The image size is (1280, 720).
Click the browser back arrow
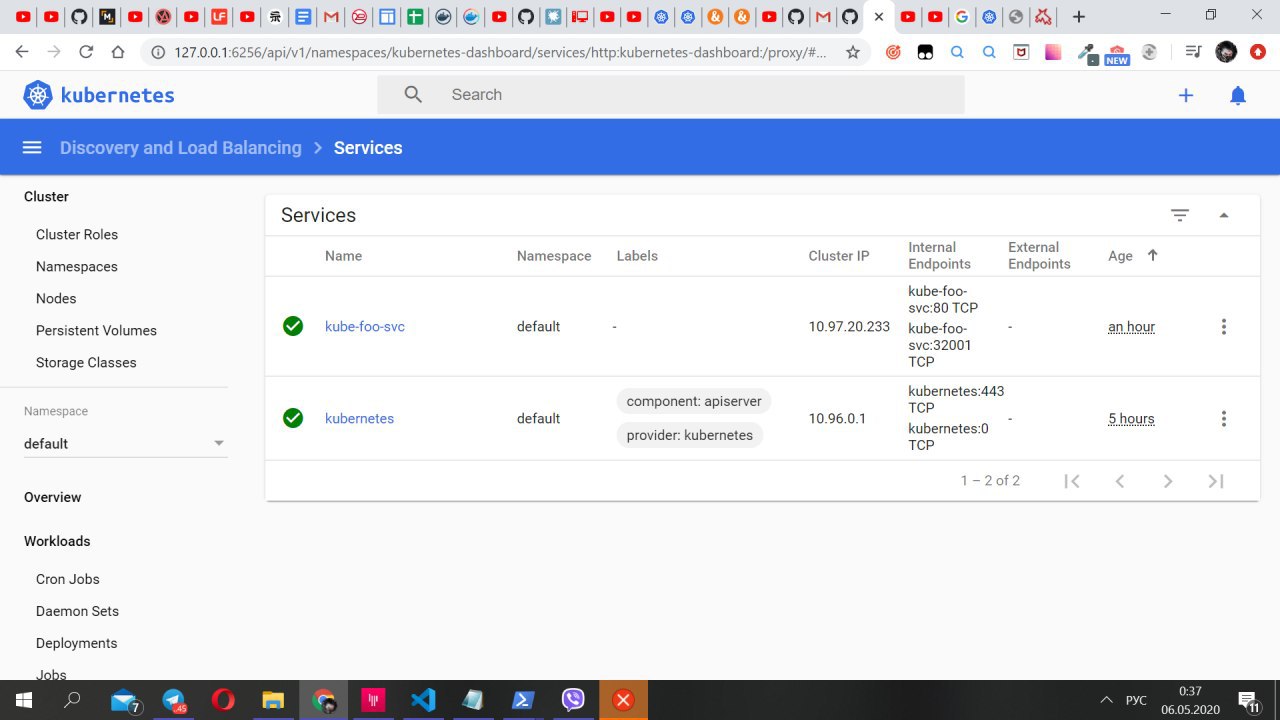pos(22,52)
